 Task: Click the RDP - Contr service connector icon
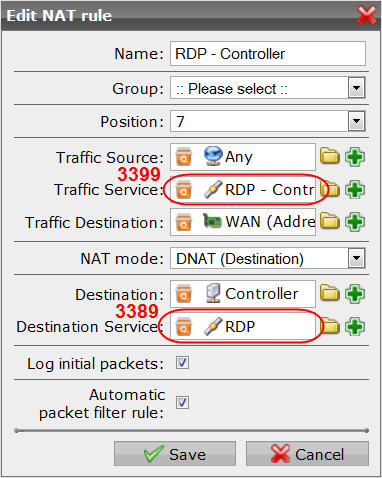point(213,189)
